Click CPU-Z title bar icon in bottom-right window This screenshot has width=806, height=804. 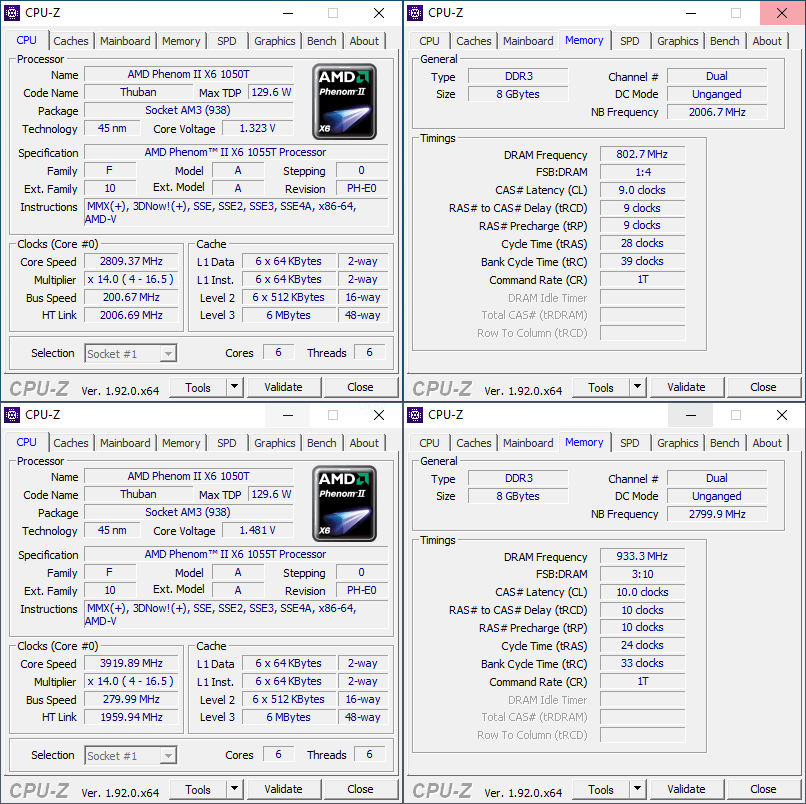[x=416, y=415]
